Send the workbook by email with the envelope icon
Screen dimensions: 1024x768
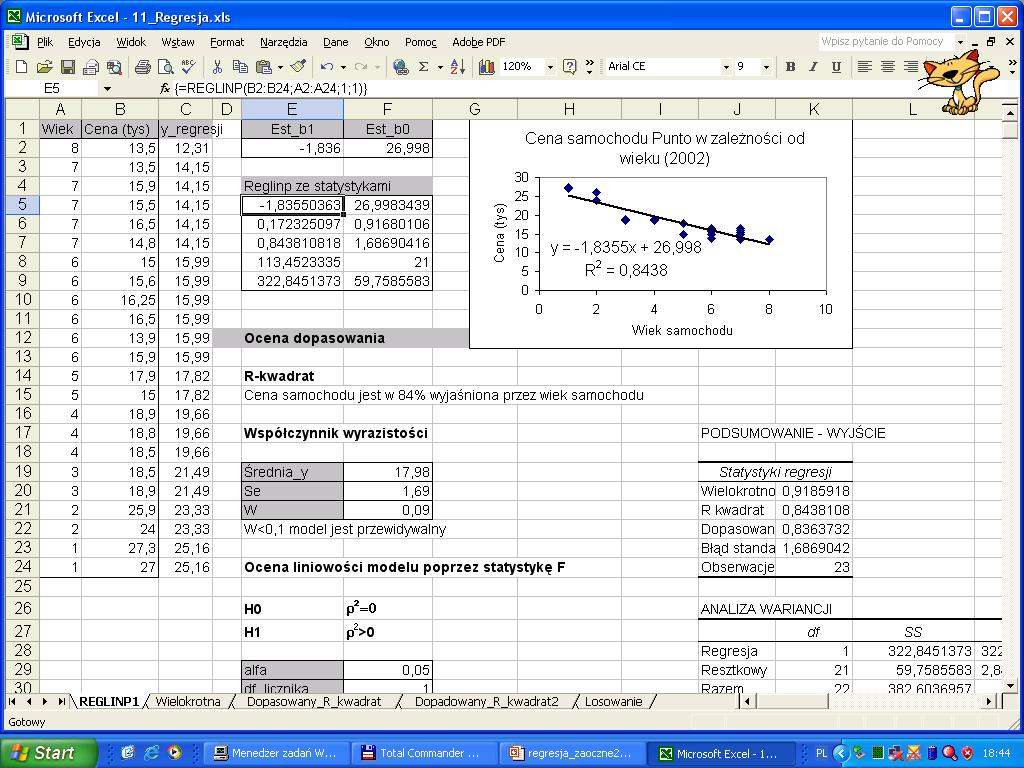coord(91,67)
